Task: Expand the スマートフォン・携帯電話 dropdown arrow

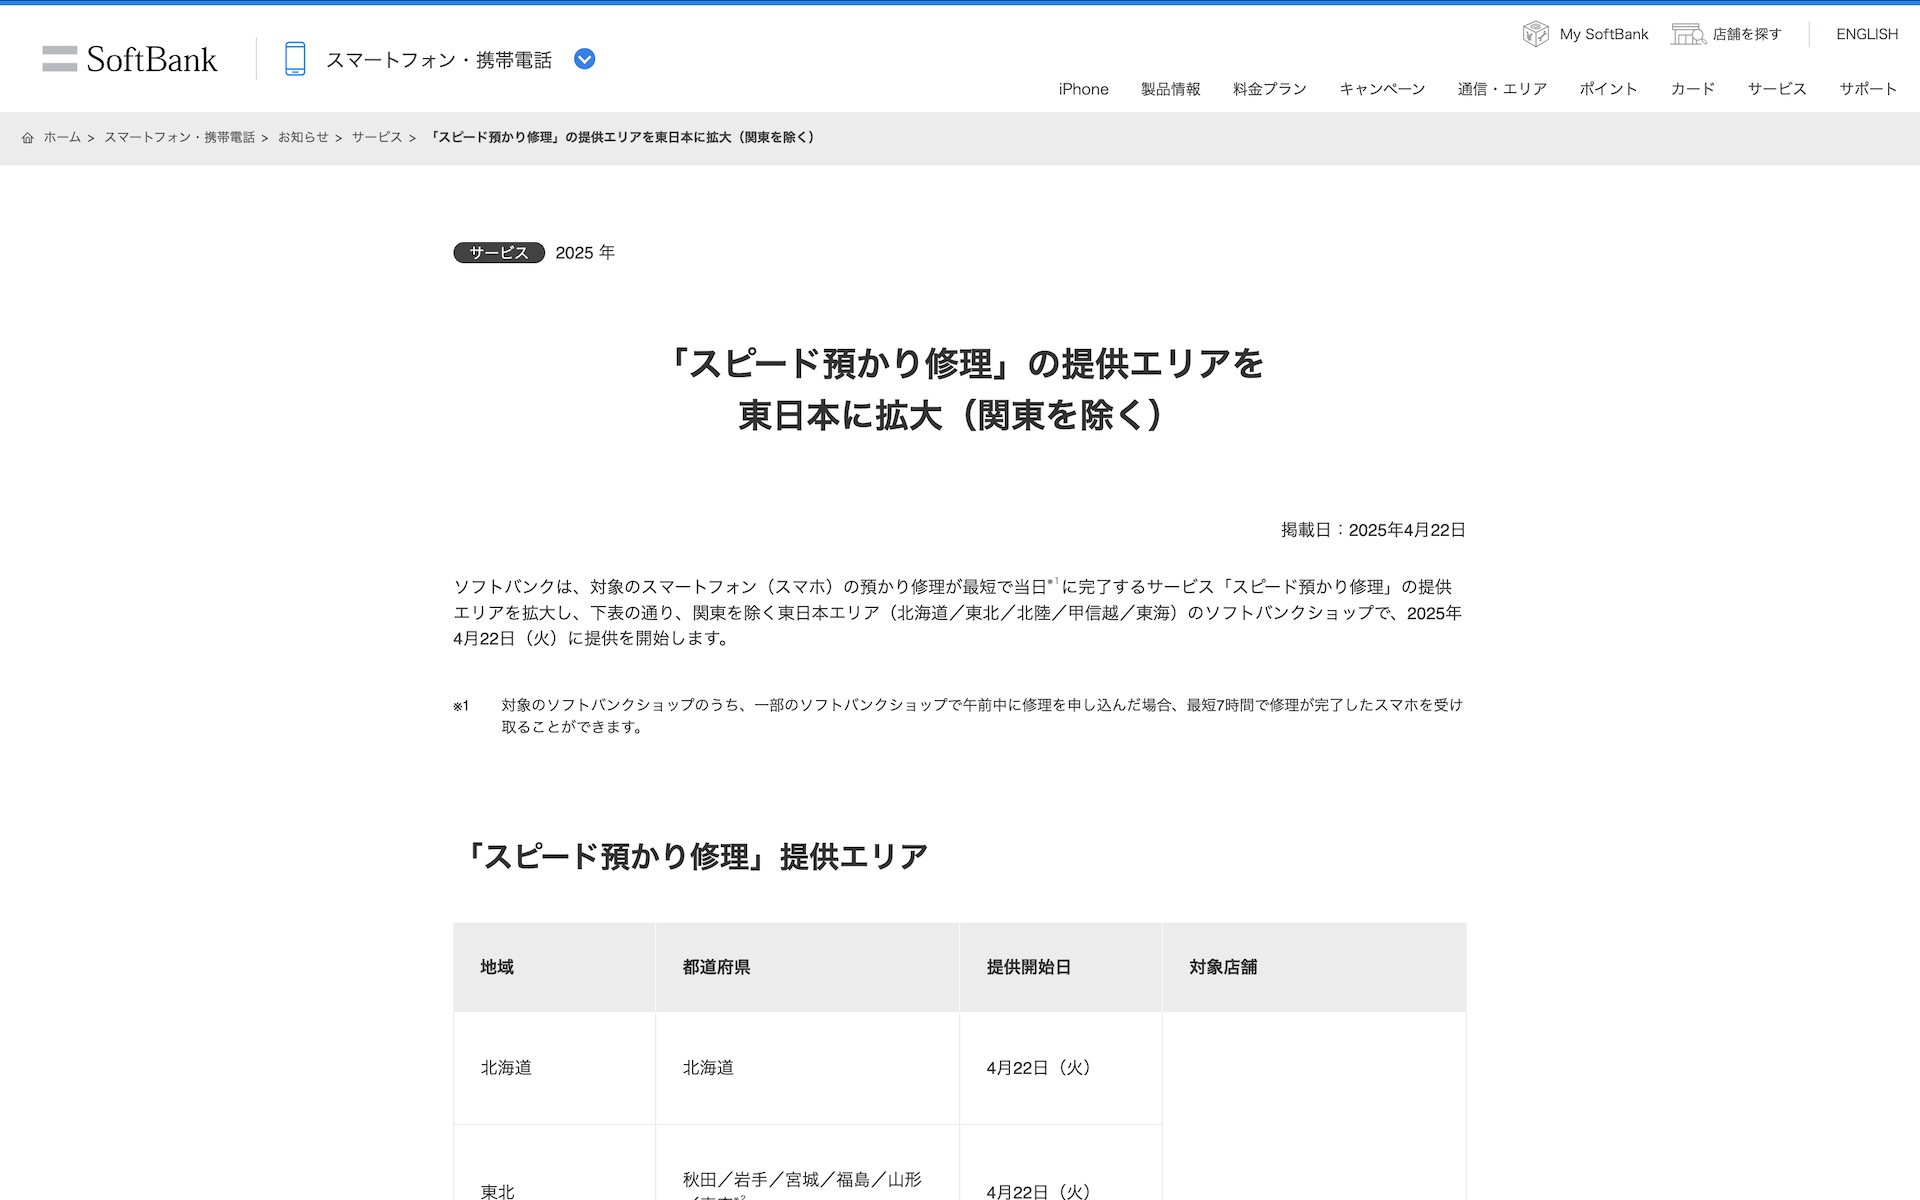Action: 585,59
